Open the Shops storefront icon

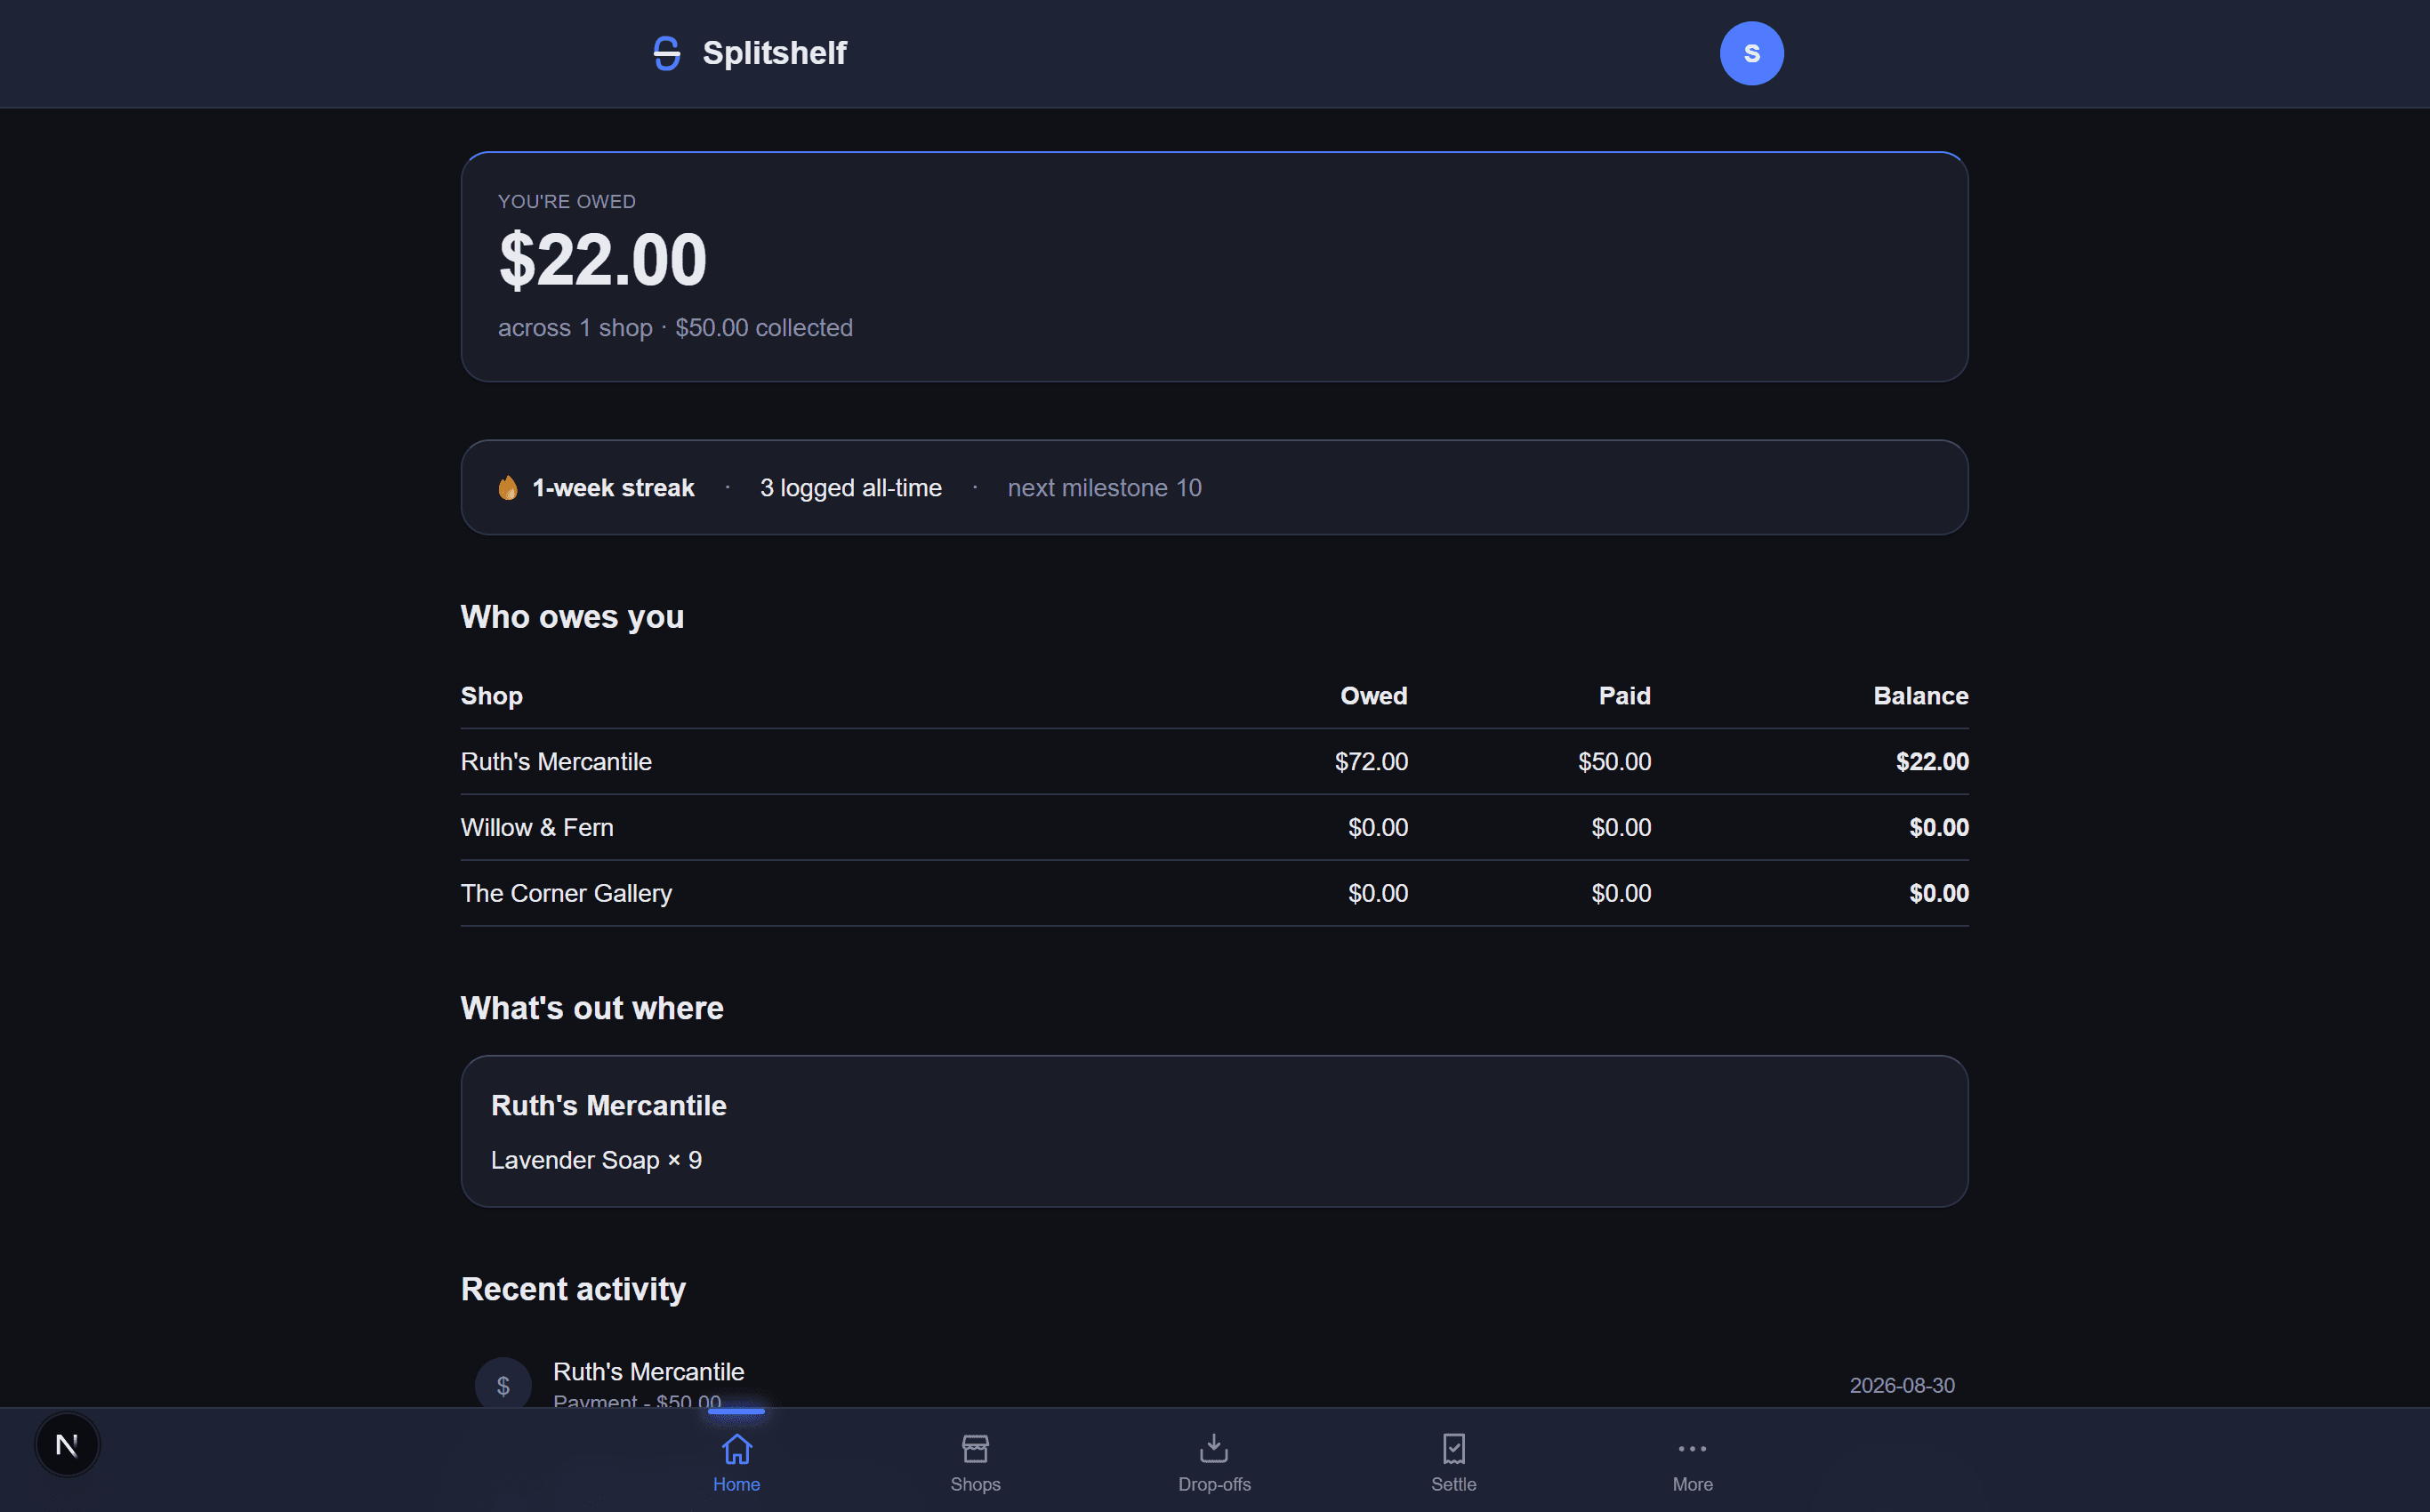coord(975,1448)
